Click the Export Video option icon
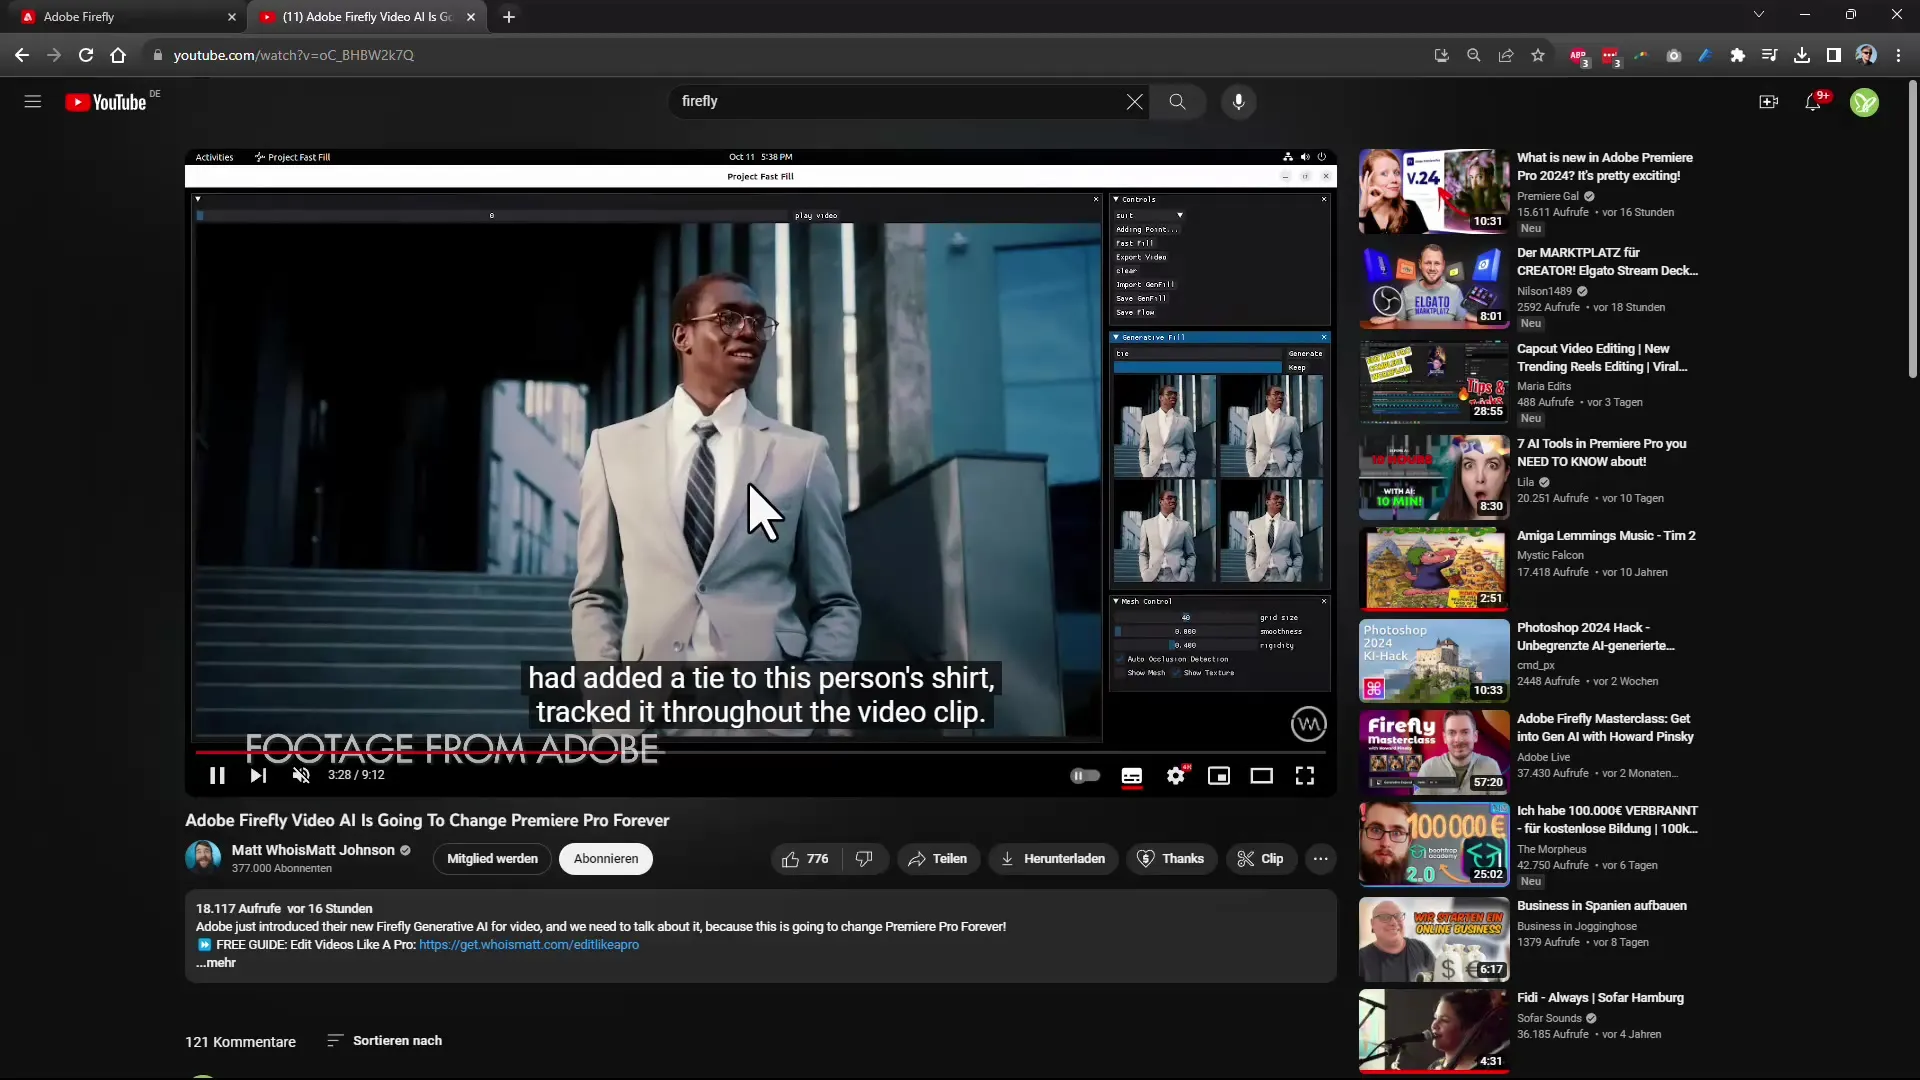Viewport: 1920px width, 1080px height. click(1142, 256)
